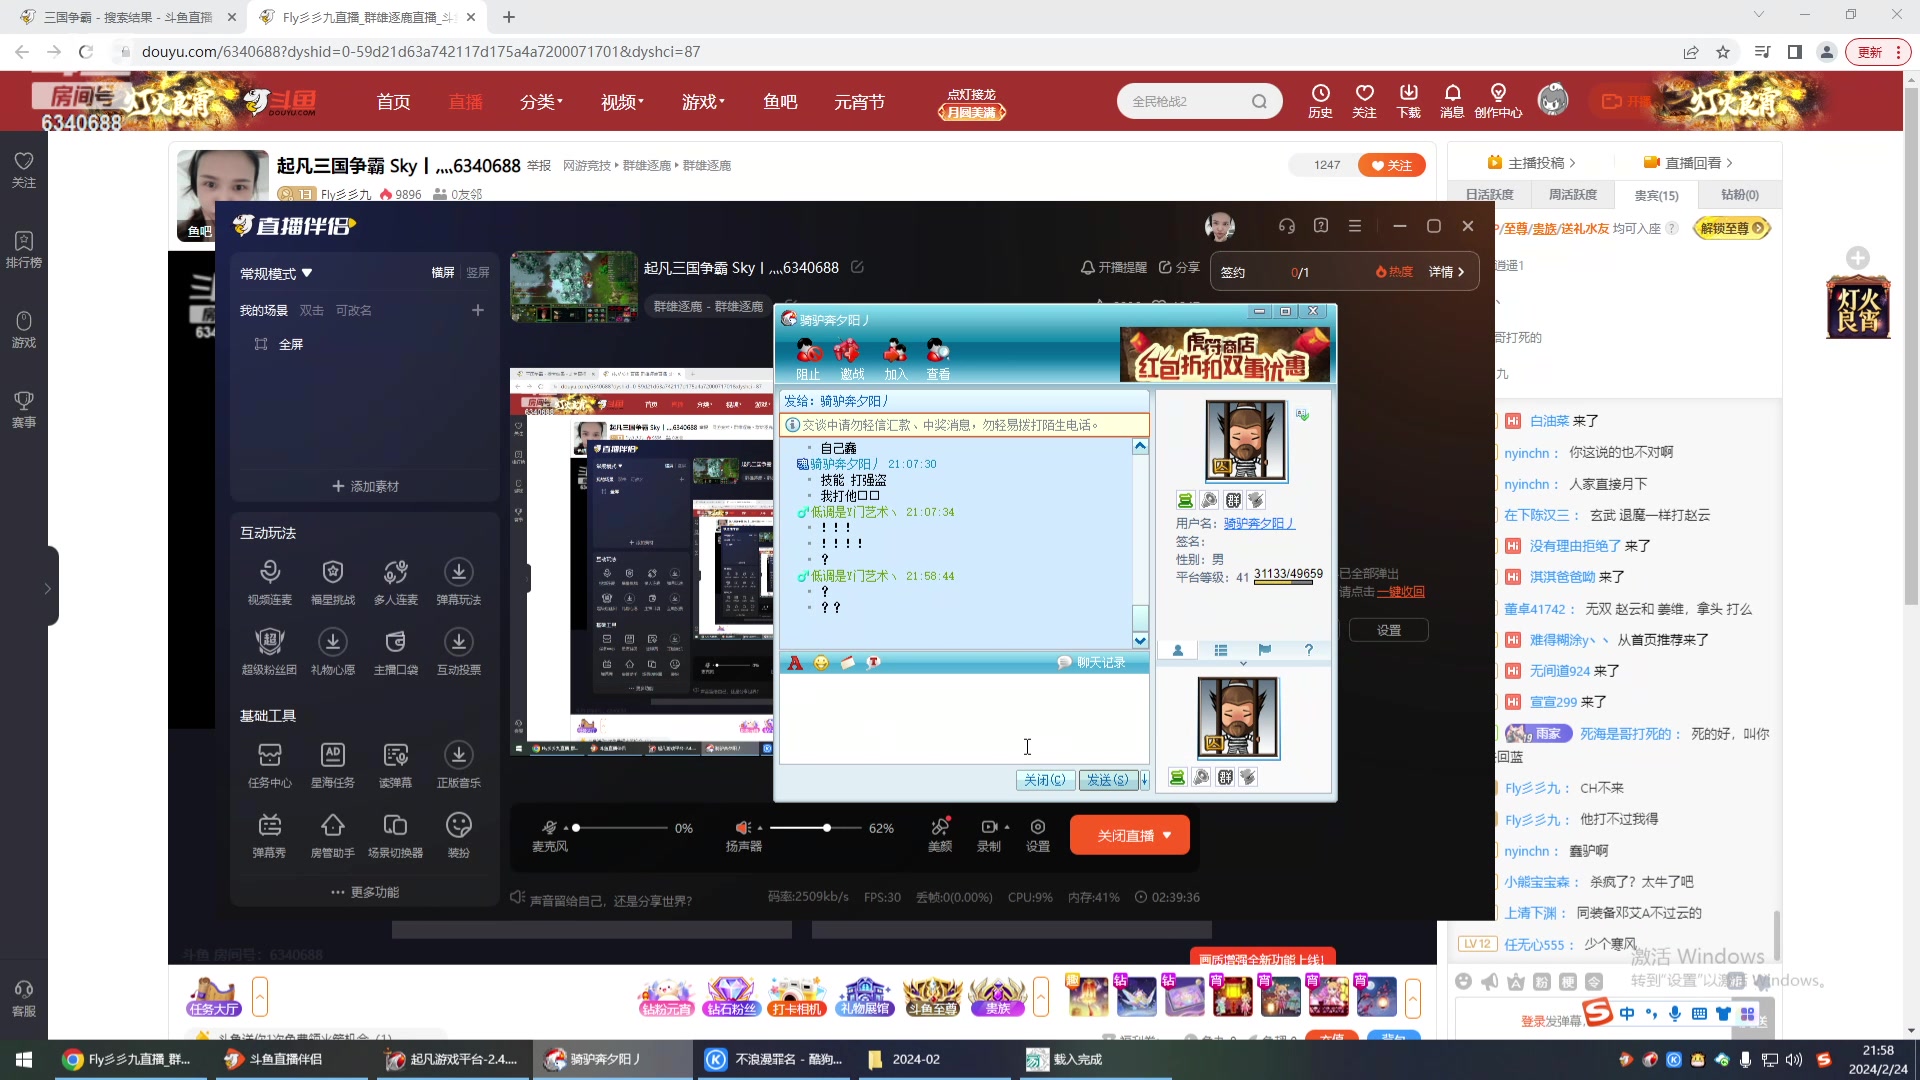Open 读弹幕 read danmaku tool
The image size is (1920, 1080).
[x=396, y=765]
